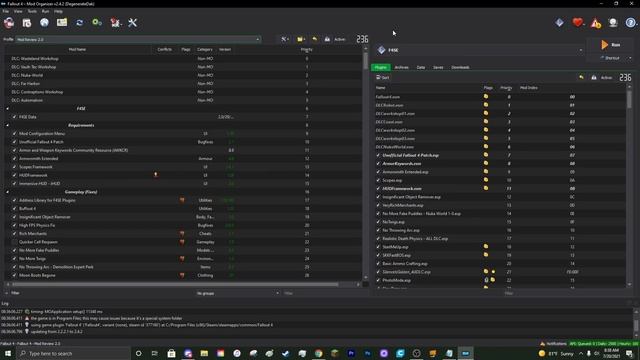
Task: Open the No groups dropdown
Action: pos(238,293)
